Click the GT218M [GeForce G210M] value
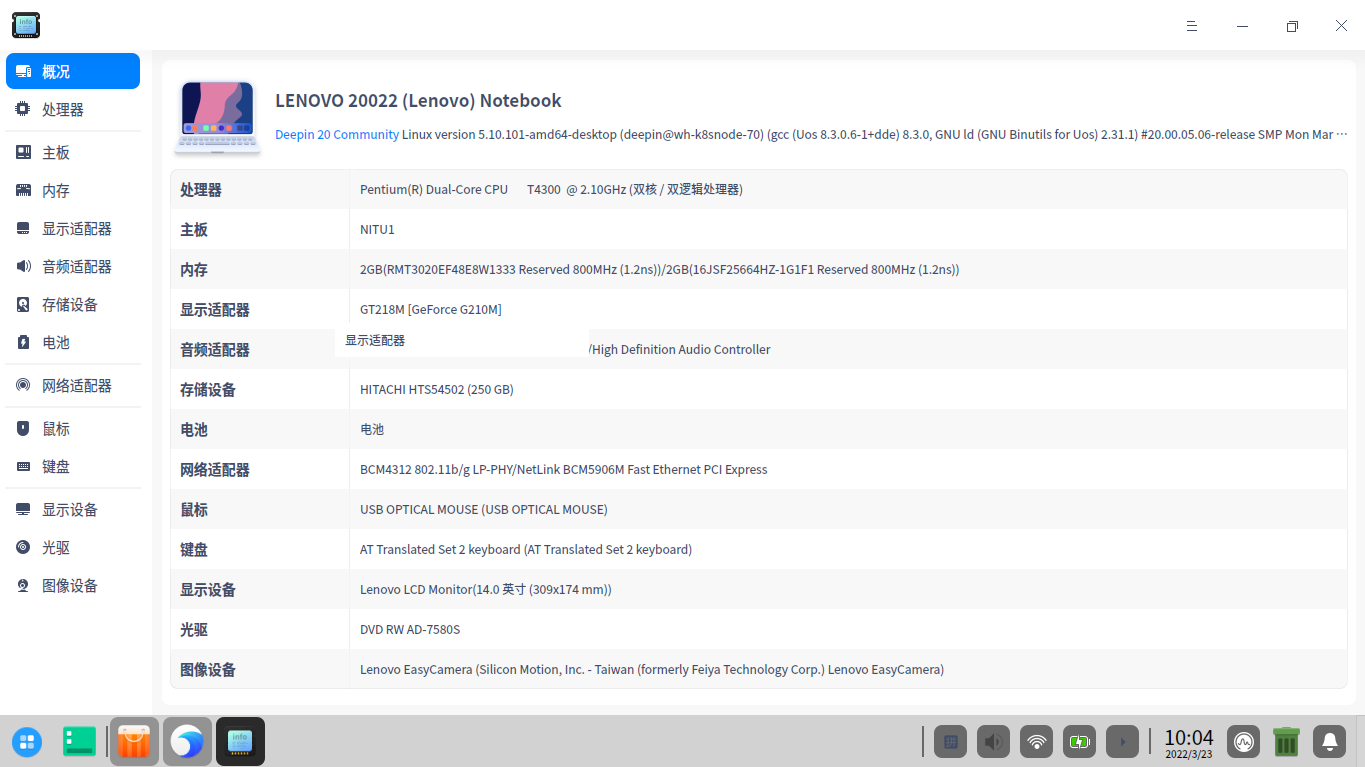The height and width of the screenshot is (767, 1365). coord(431,309)
